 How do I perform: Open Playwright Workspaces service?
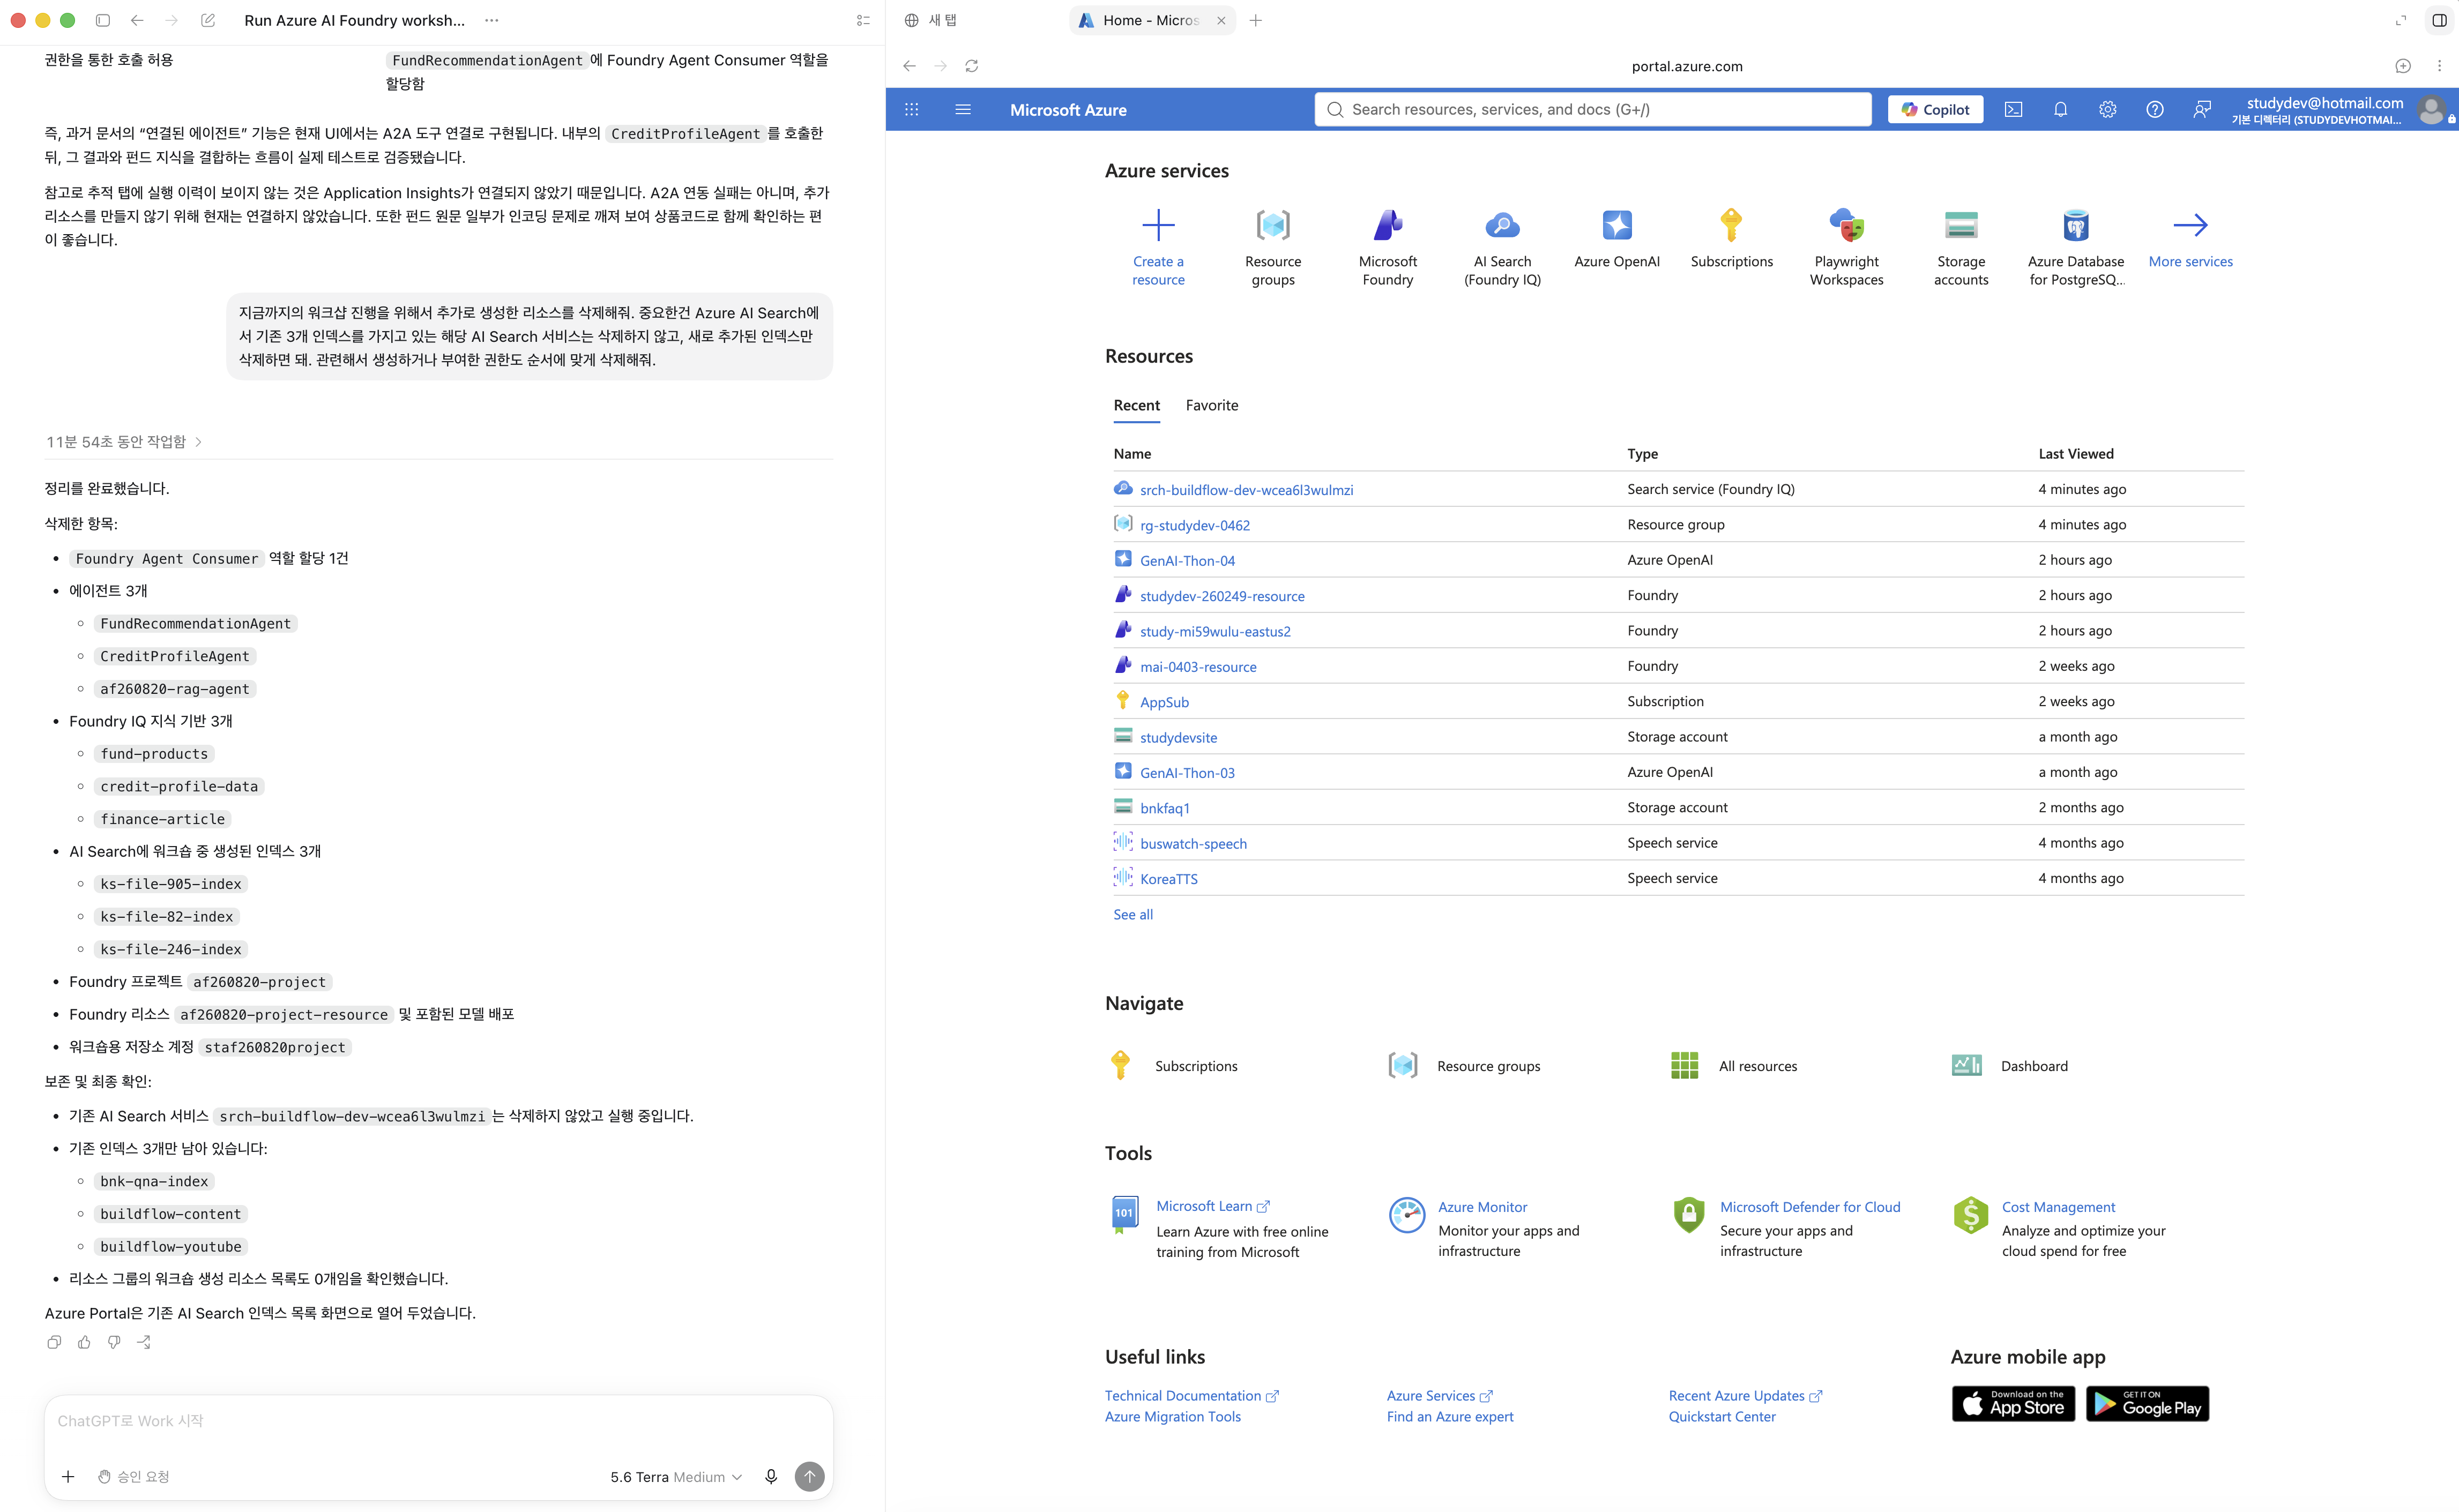[1846, 225]
